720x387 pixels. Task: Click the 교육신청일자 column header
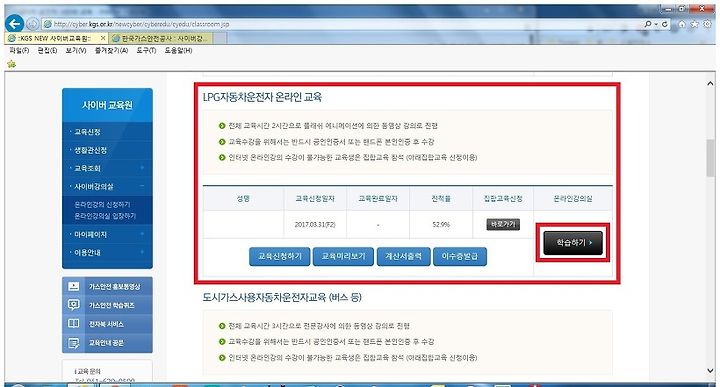[315, 199]
